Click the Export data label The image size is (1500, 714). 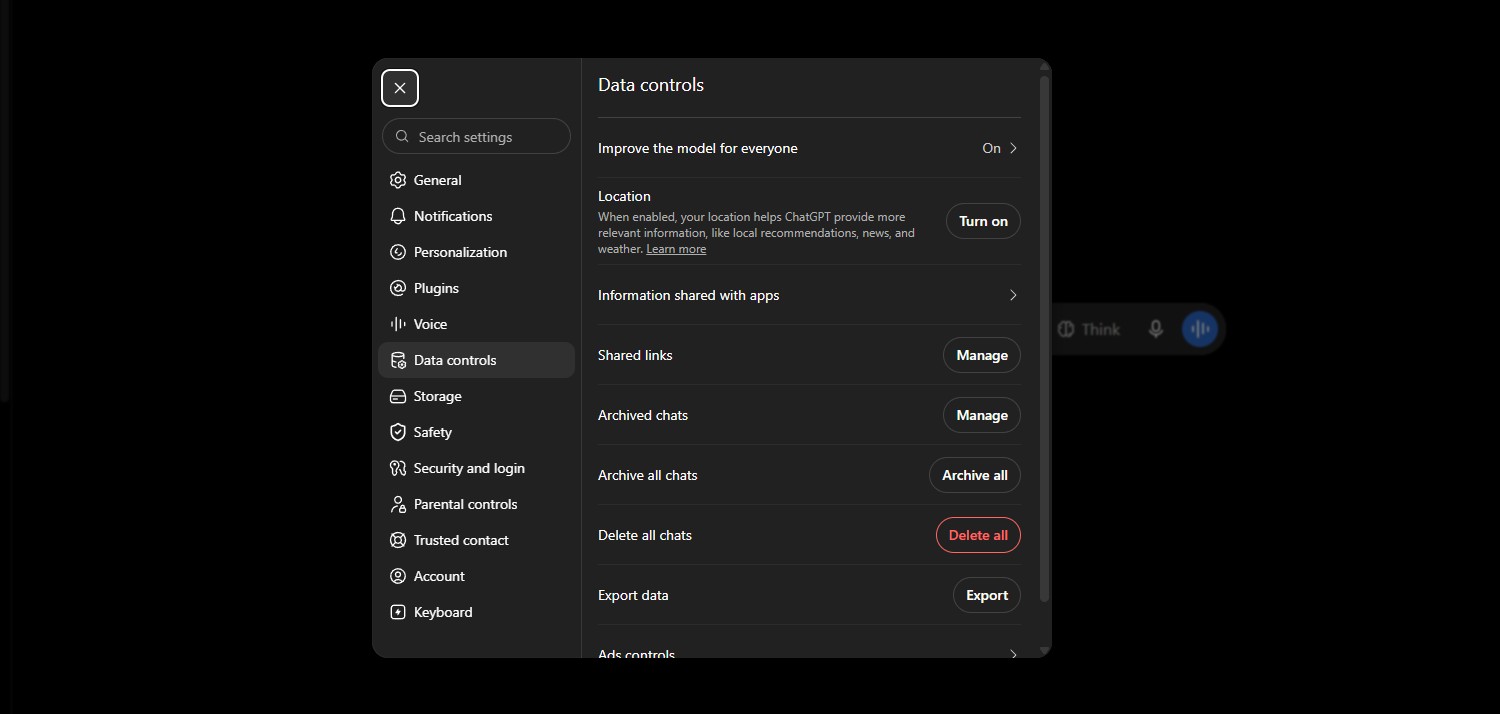tap(633, 595)
